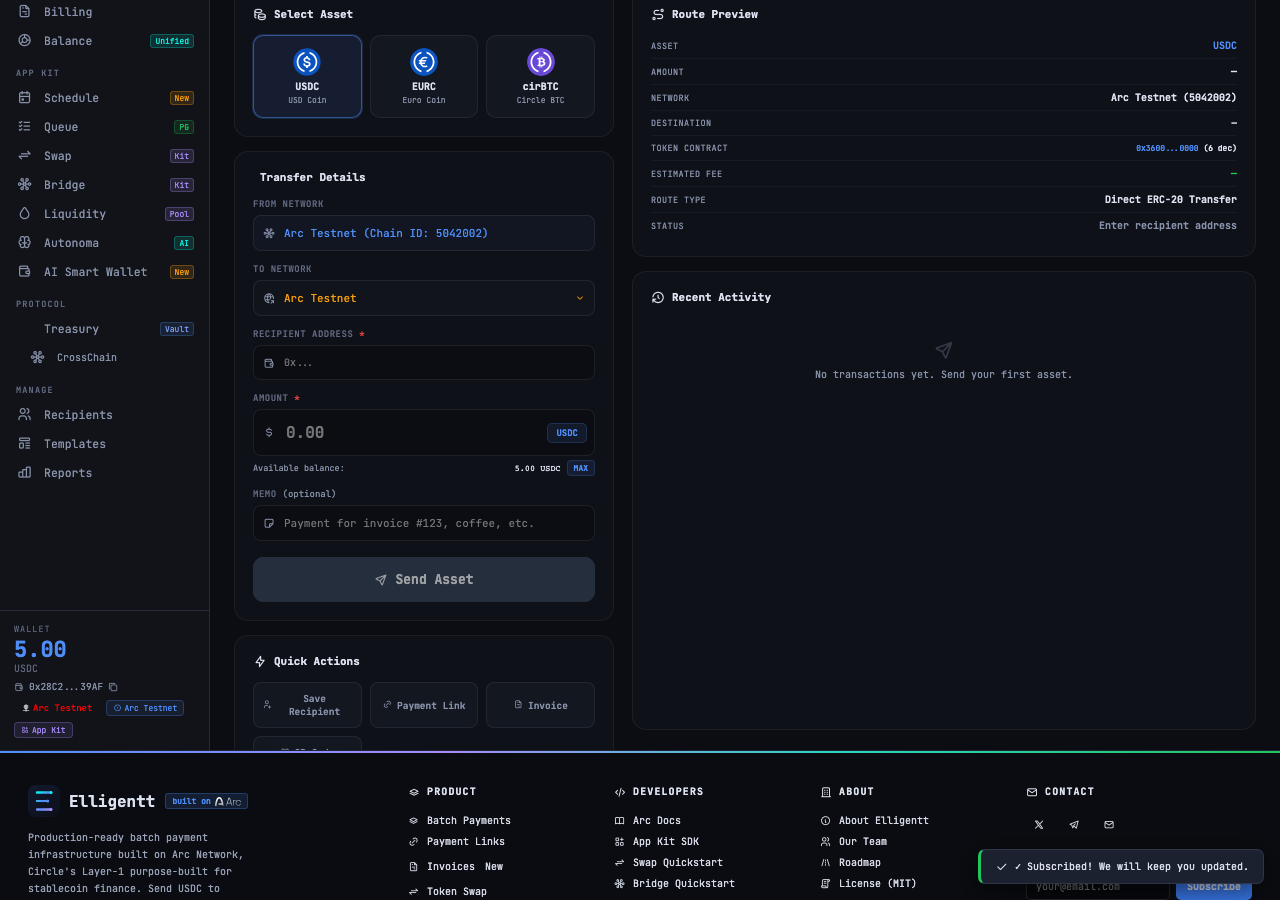The width and height of the screenshot is (1280, 900).
Task: Select EURC Euro Coin asset
Action: [424, 77]
